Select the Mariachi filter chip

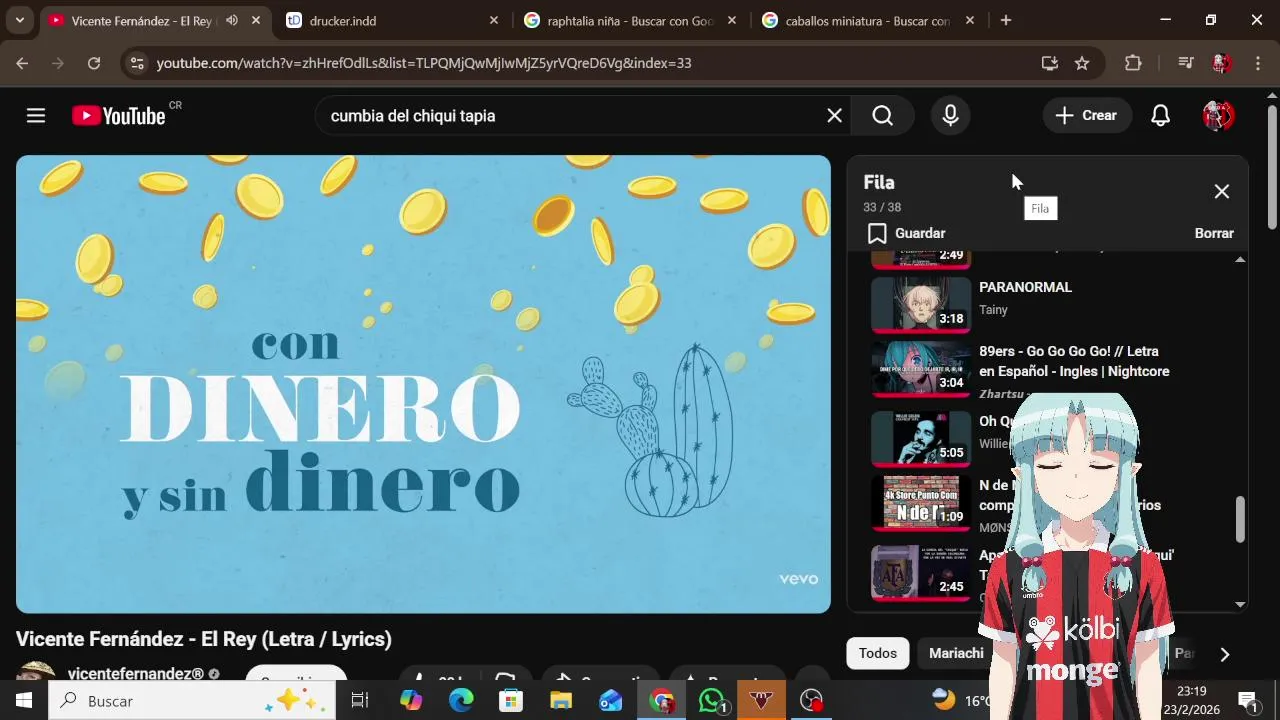click(956, 653)
